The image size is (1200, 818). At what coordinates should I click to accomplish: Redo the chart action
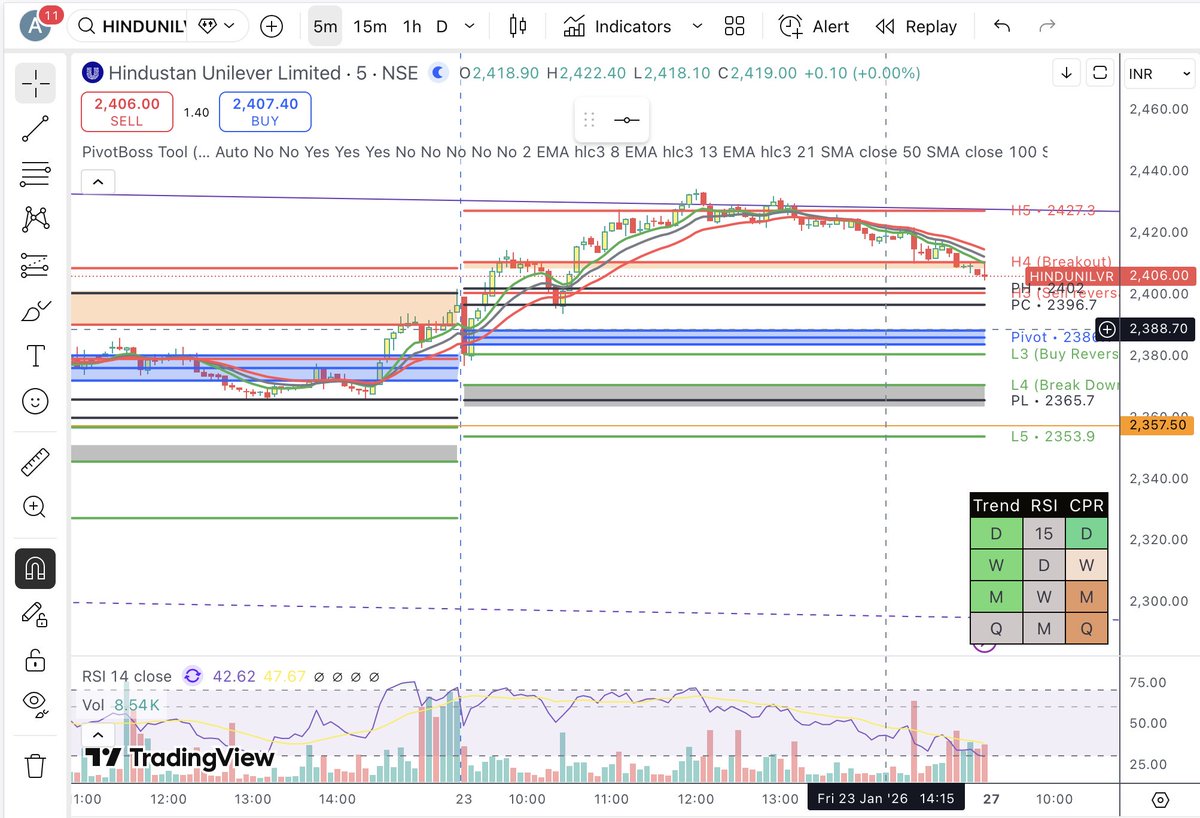pyautogui.click(x=1047, y=26)
